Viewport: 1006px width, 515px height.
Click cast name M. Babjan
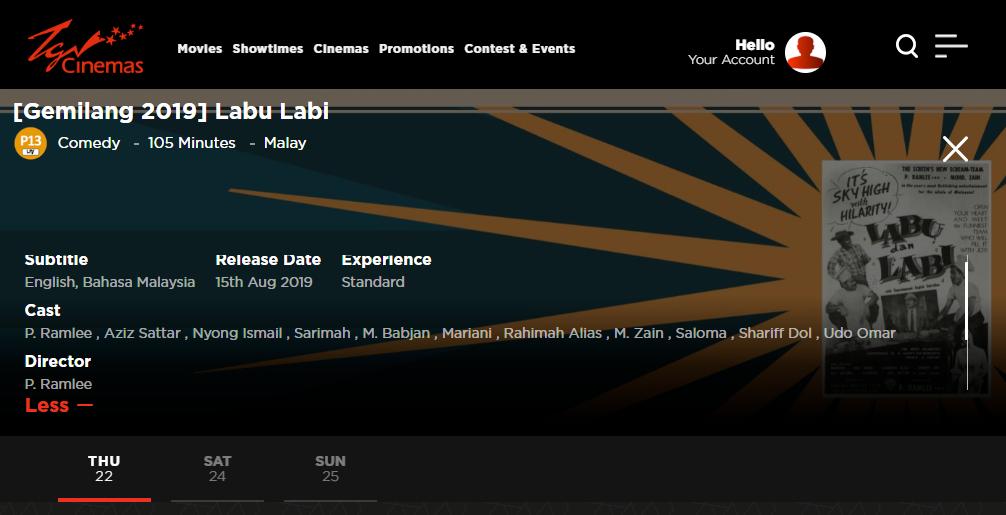(x=396, y=333)
